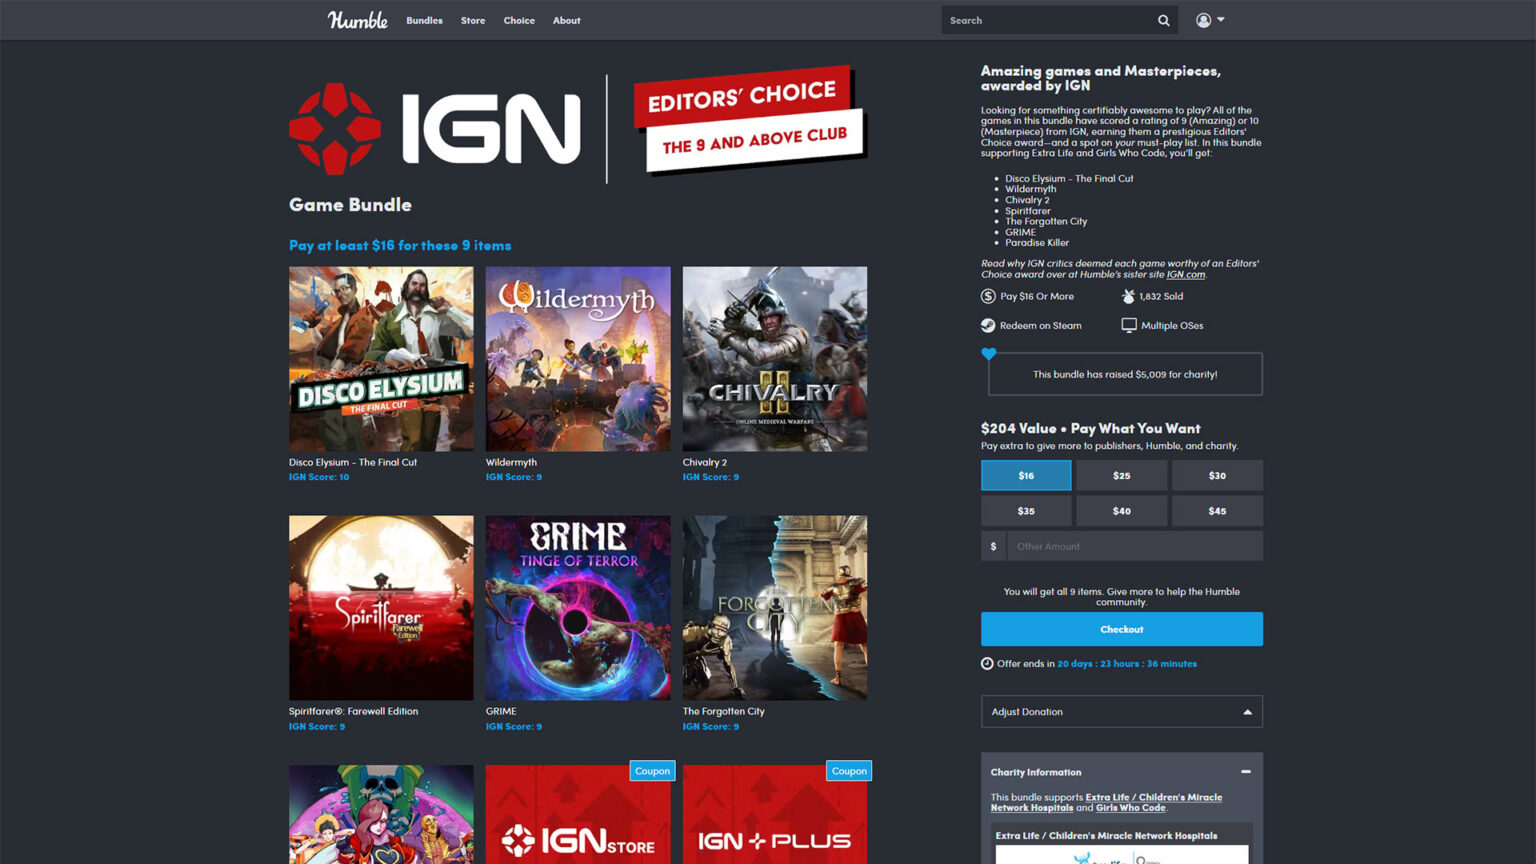
Task: Open the IGN.com link
Action: 1187,274
